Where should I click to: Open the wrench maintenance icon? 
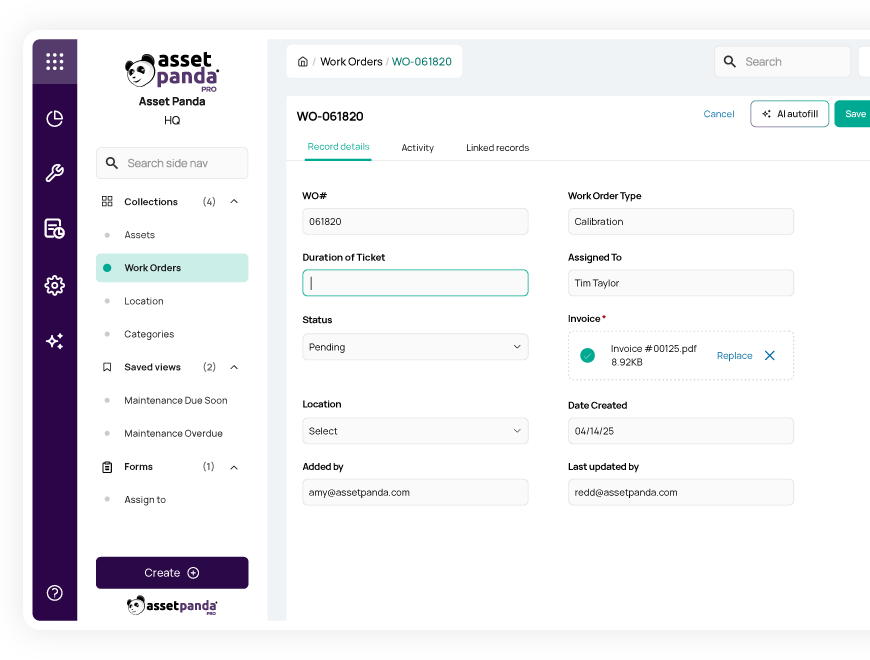(55, 174)
